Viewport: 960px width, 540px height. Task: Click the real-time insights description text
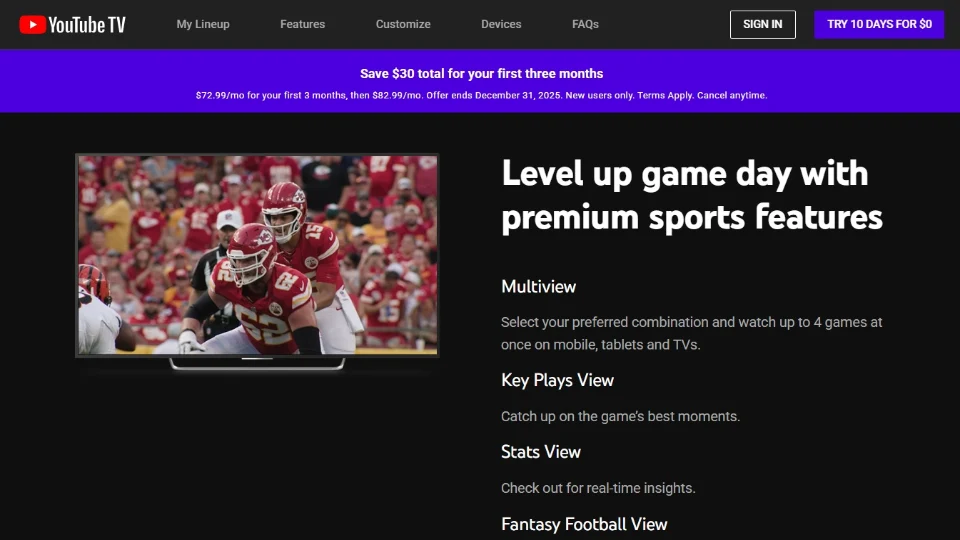point(597,488)
